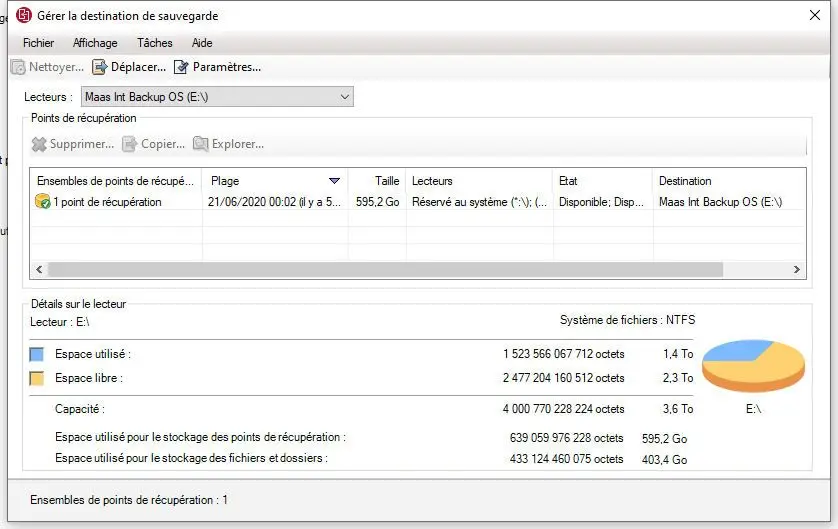Image resolution: width=838 pixels, height=529 pixels.
Task: Click the yellow Espace libre swatch
Action: pos(36,378)
